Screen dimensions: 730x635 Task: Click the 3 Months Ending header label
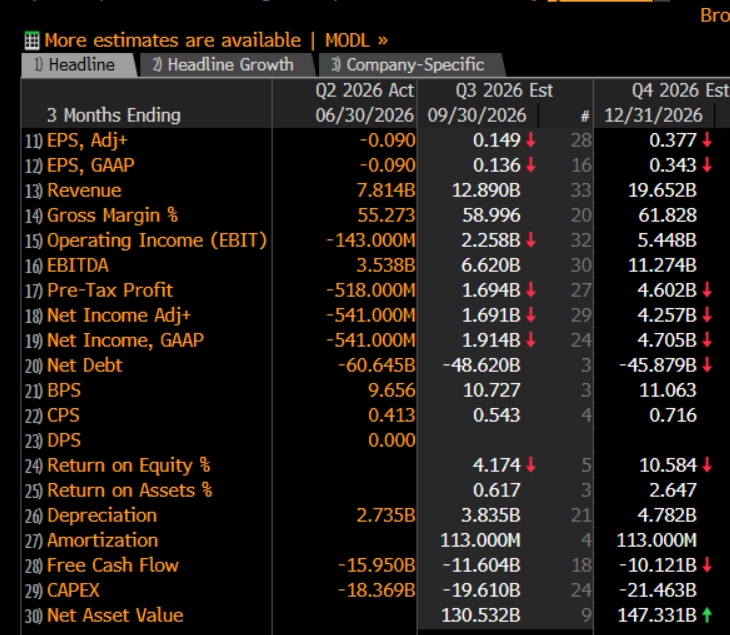(114, 115)
